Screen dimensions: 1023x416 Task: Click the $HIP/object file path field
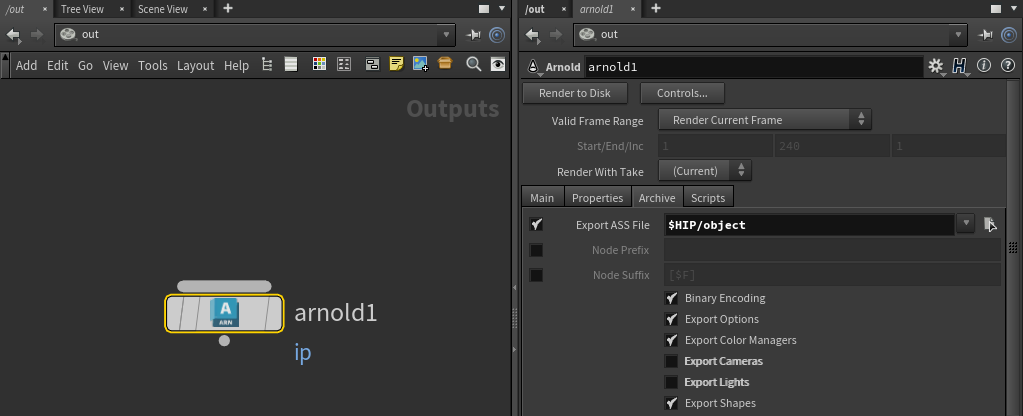[809, 224]
